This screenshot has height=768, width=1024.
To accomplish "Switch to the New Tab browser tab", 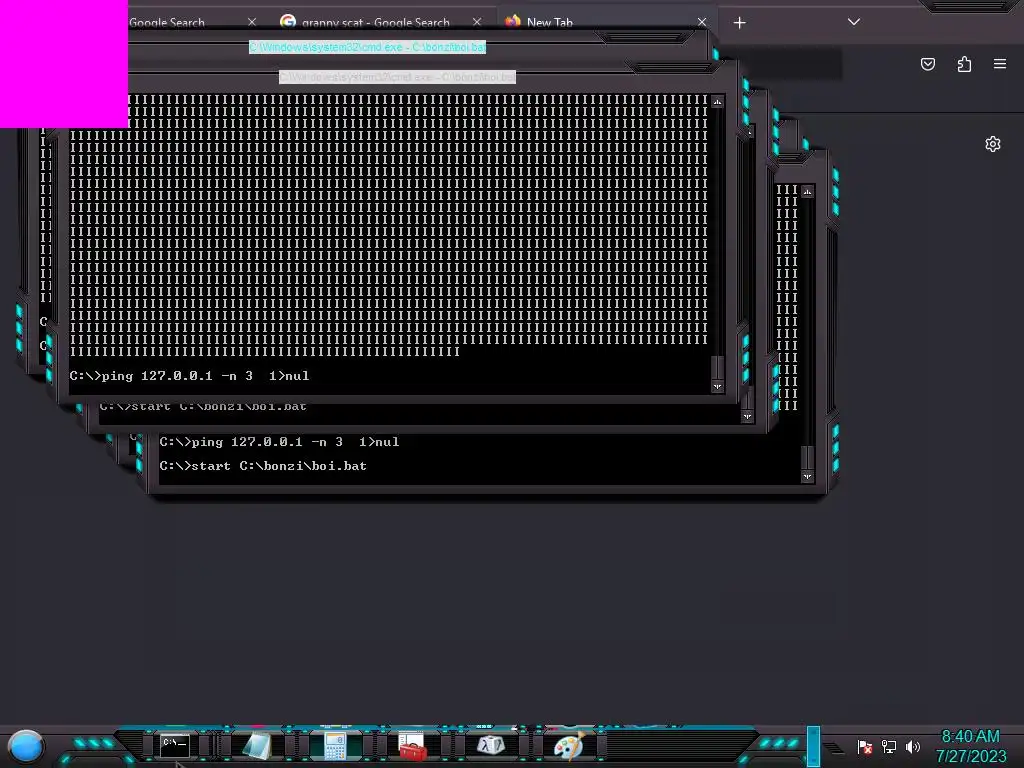I will click(550, 22).
